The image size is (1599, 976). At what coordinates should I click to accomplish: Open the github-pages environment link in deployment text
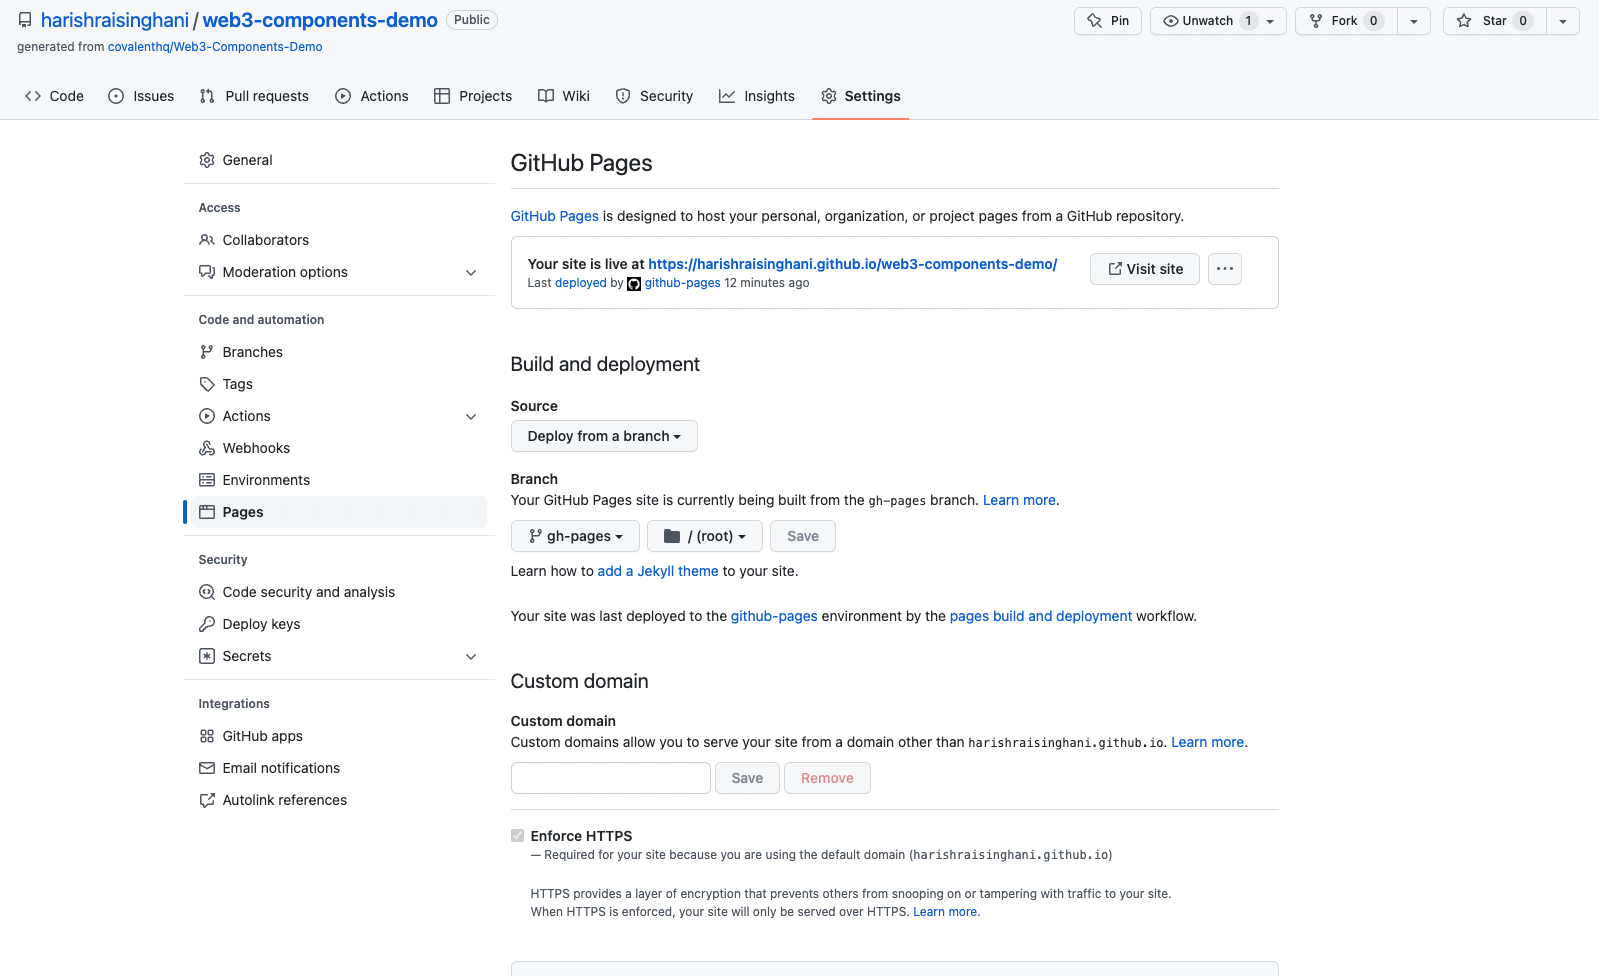click(774, 616)
